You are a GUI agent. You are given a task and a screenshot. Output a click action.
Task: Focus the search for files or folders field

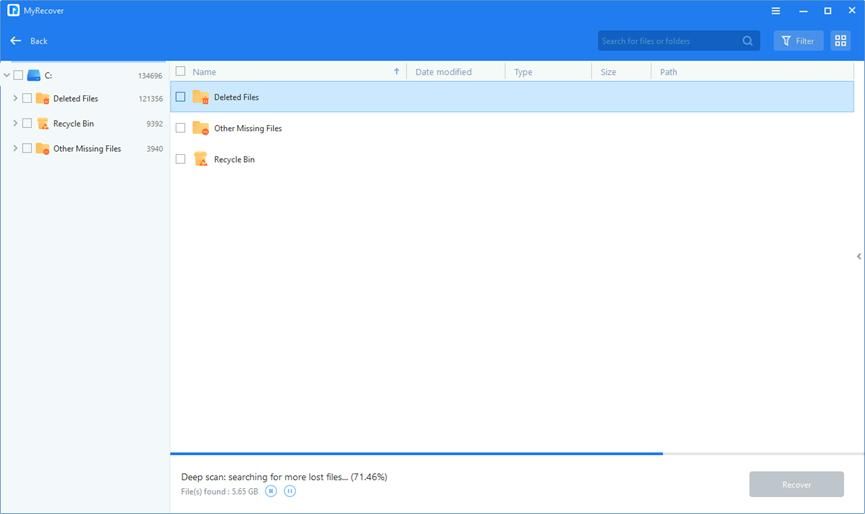668,41
